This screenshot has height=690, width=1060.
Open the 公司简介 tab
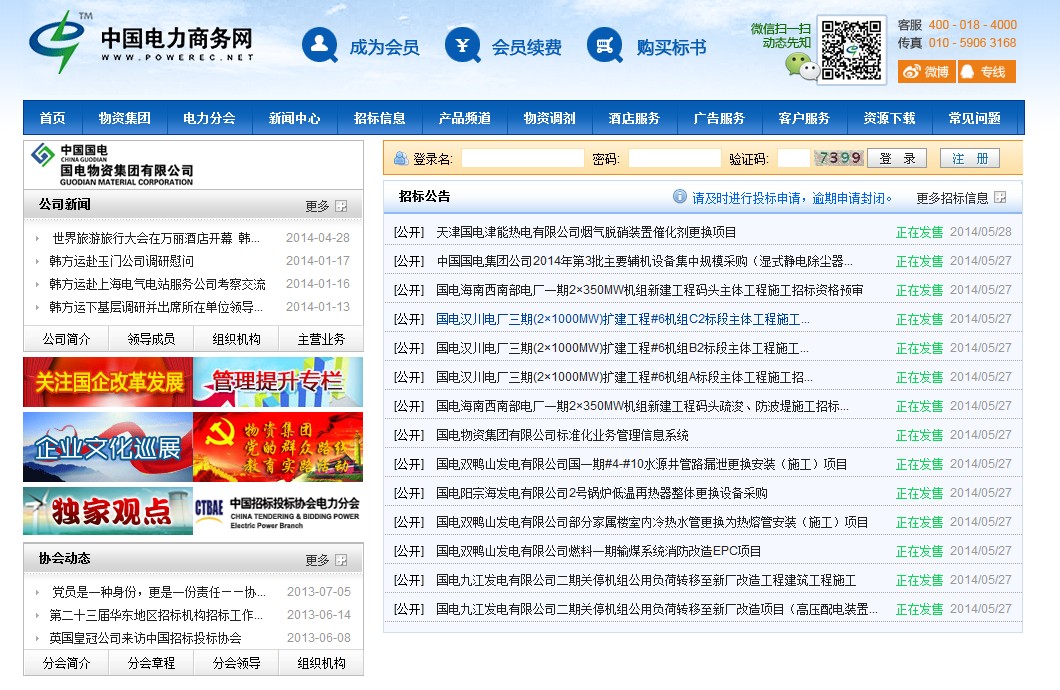pyautogui.click(x=66, y=339)
